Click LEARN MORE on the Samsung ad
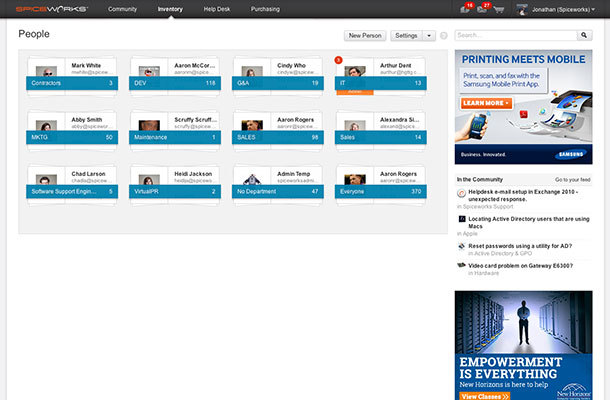This screenshot has height=400, width=610. click(486, 103)
